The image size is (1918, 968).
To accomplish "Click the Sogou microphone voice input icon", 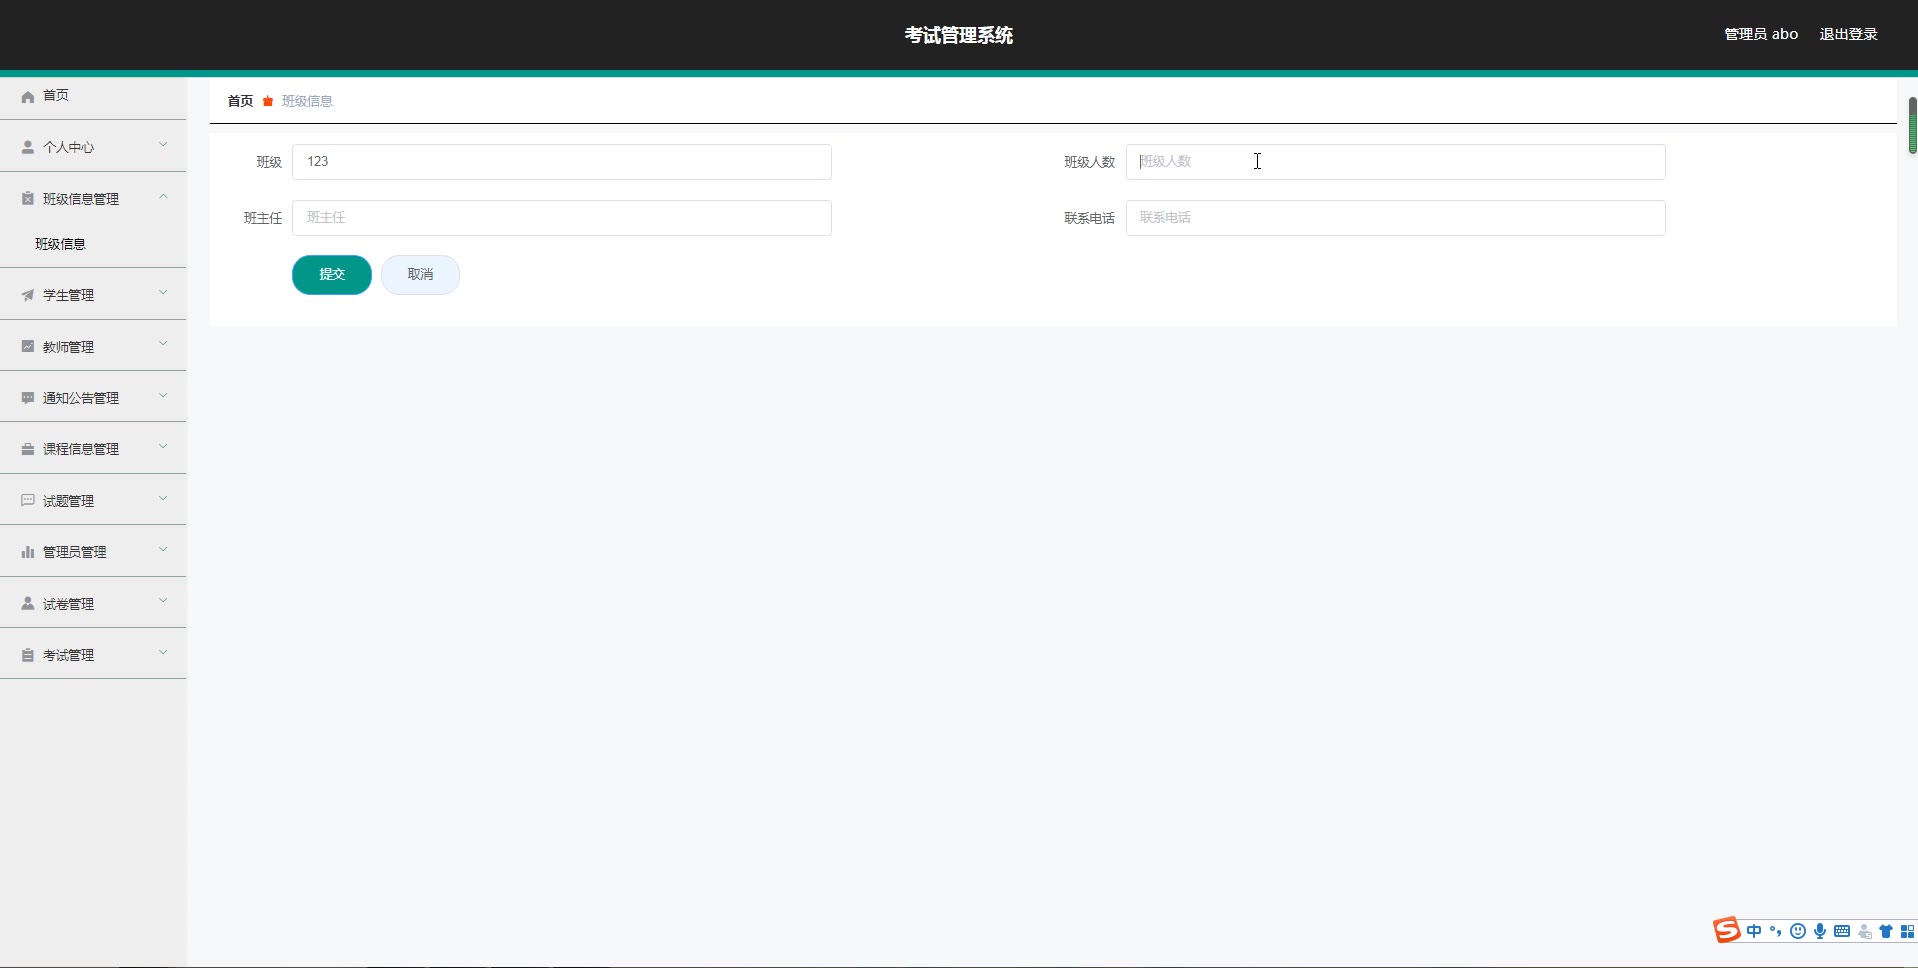I will [x=1820, y=931].
